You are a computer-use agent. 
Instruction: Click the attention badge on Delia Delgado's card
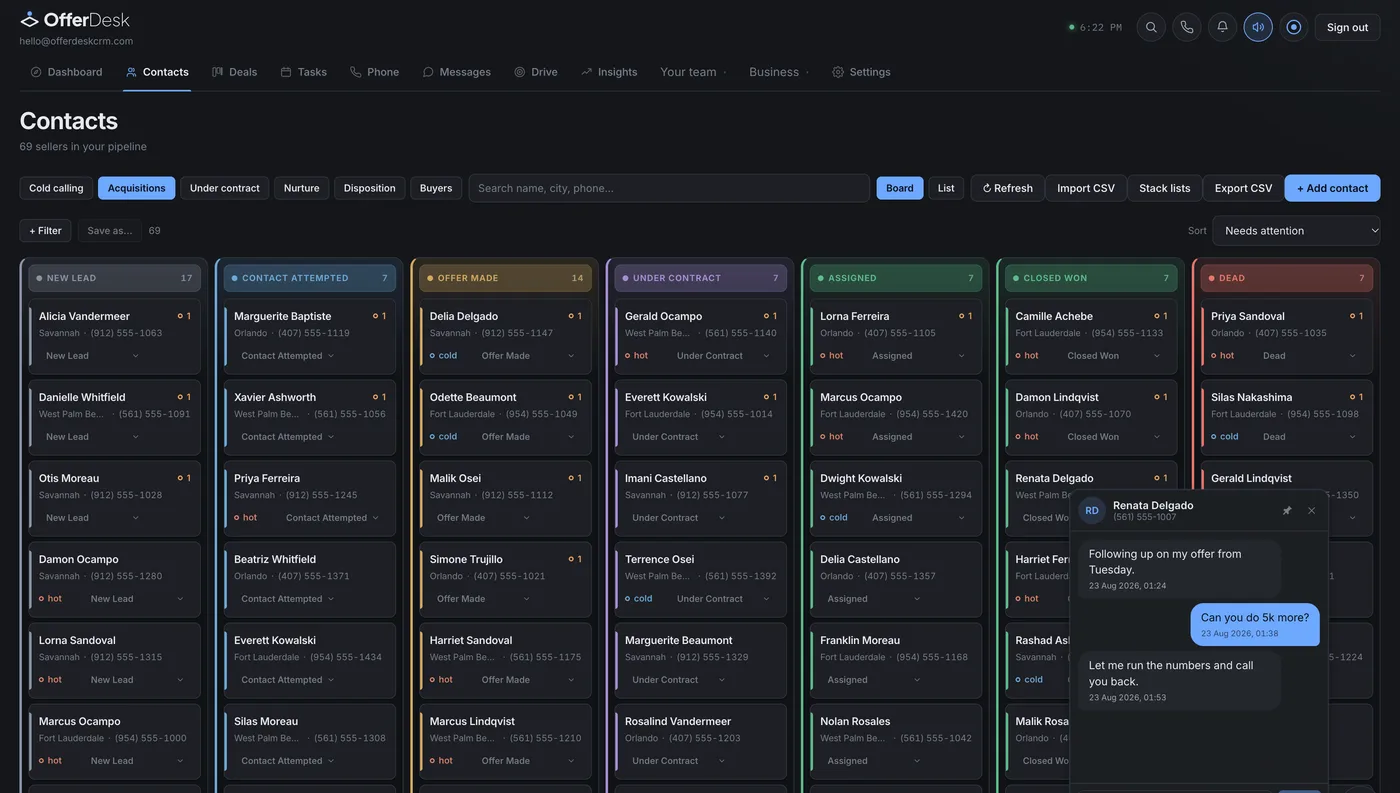click(575, 316)
